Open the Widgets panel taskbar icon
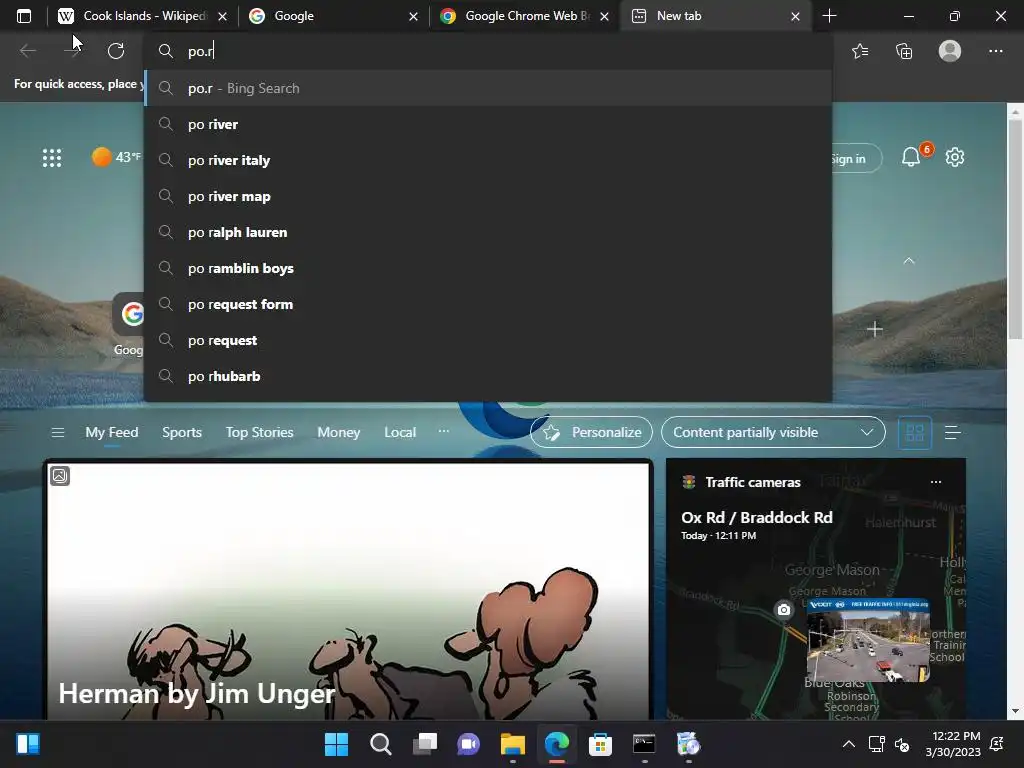Screen dimensions: 1024x768 tap(28, 744)
